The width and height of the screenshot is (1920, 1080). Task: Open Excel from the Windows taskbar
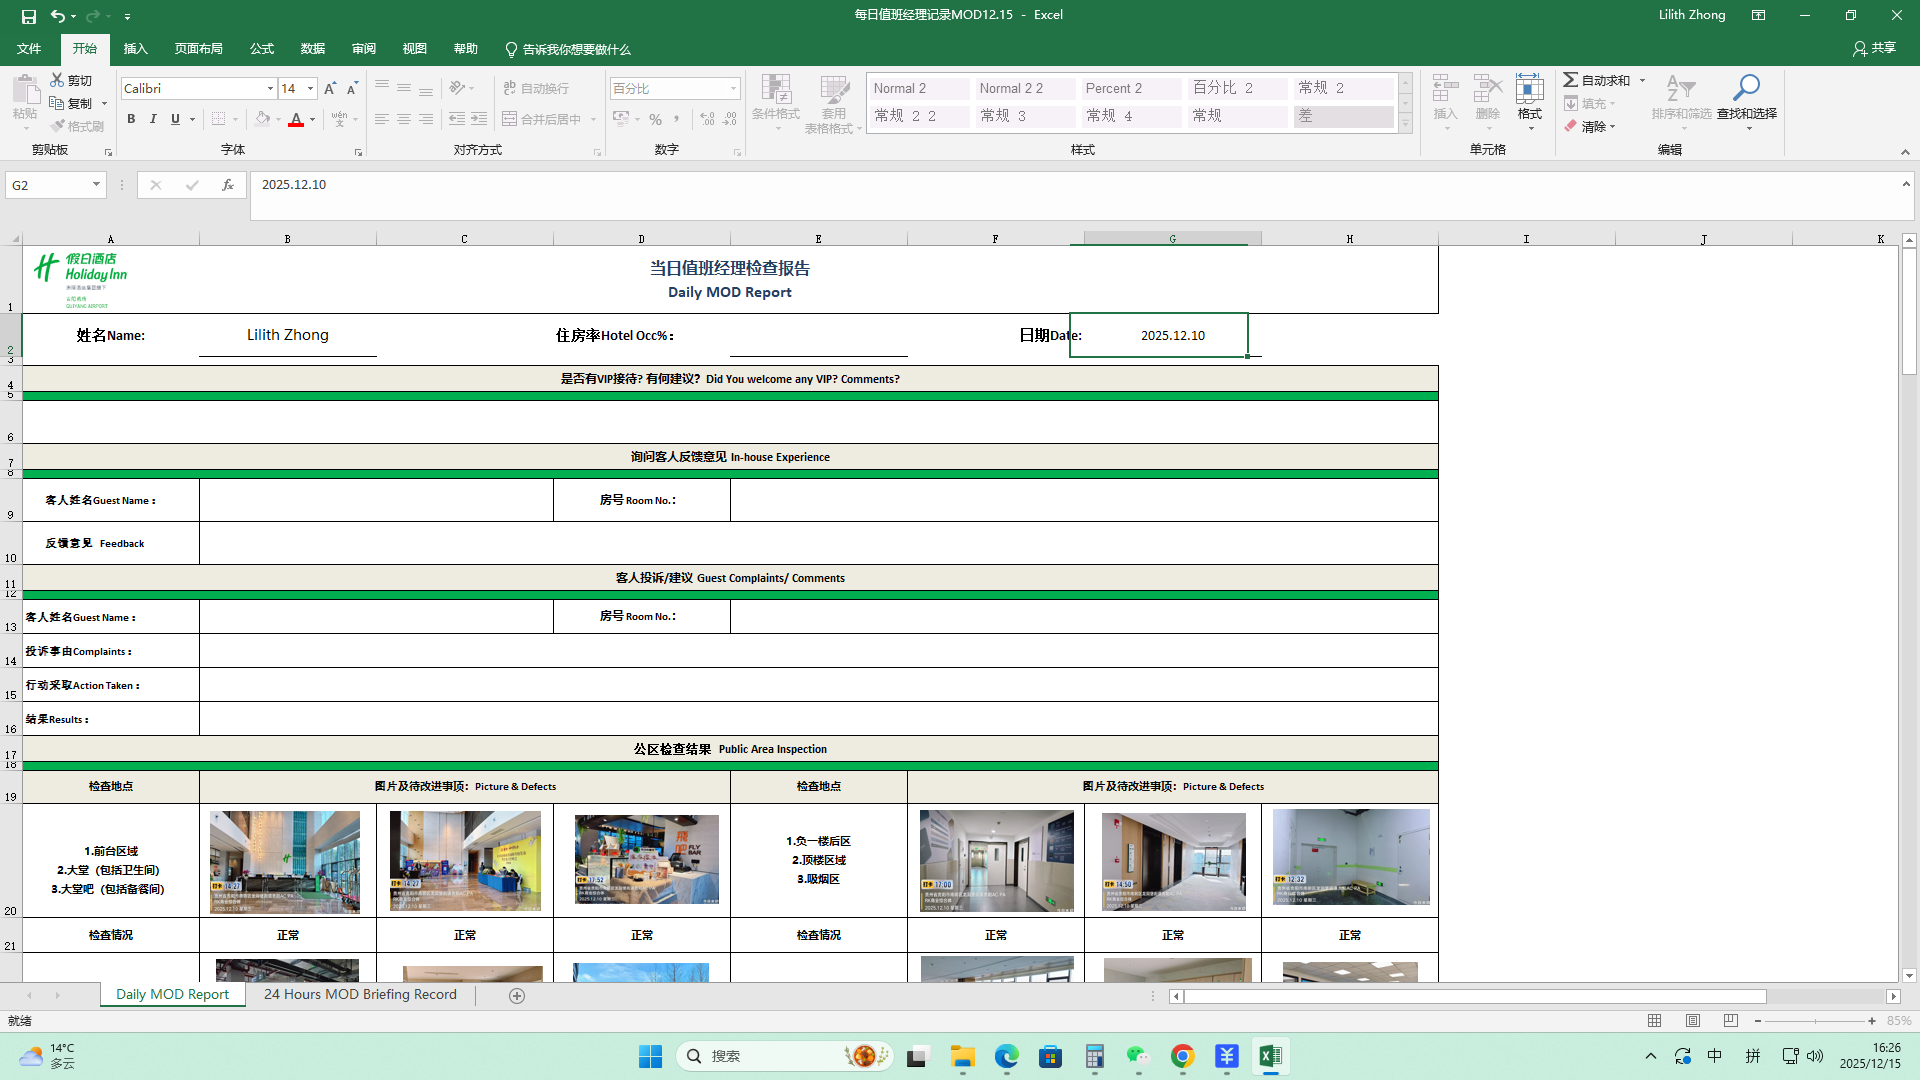[1270, 1056]
